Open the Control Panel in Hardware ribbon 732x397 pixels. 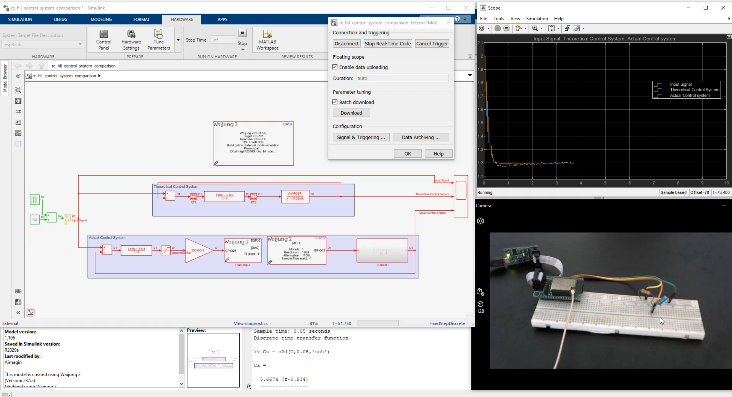[x=103, y=40]
